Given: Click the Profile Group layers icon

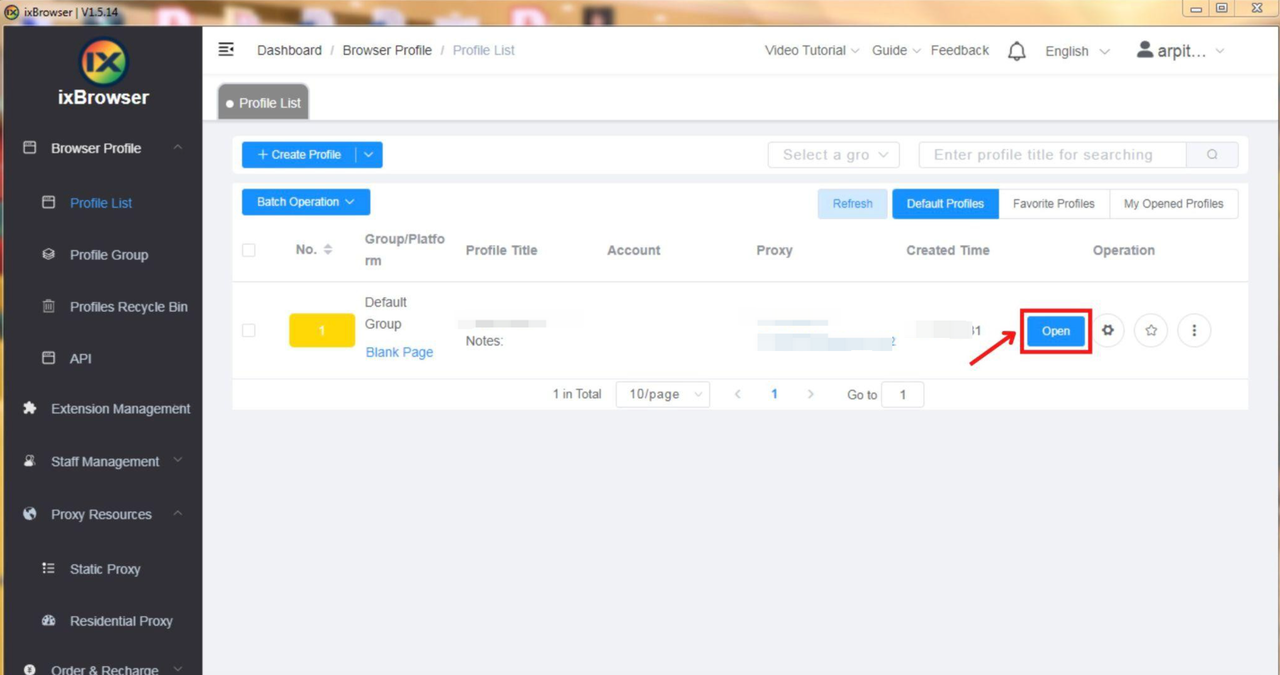Looking at the screenshot, I should click(x=48, y=254).
